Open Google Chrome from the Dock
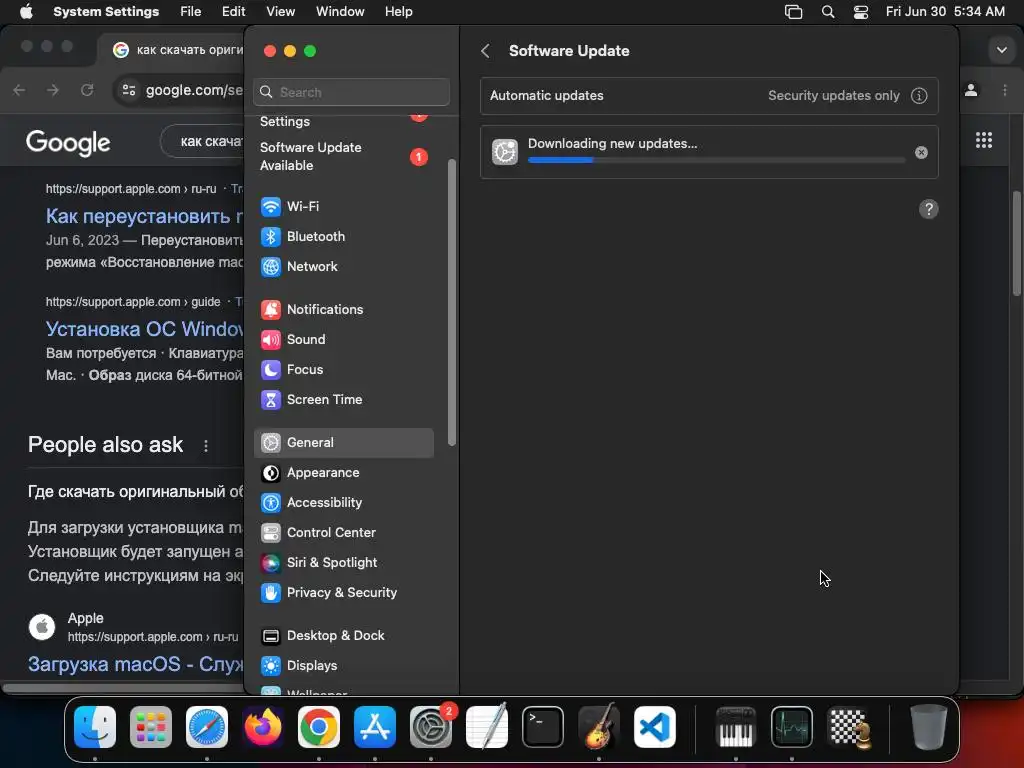The width and height of the screenshot is (1024, 768). pyautogui.click(x=319, y=727)
